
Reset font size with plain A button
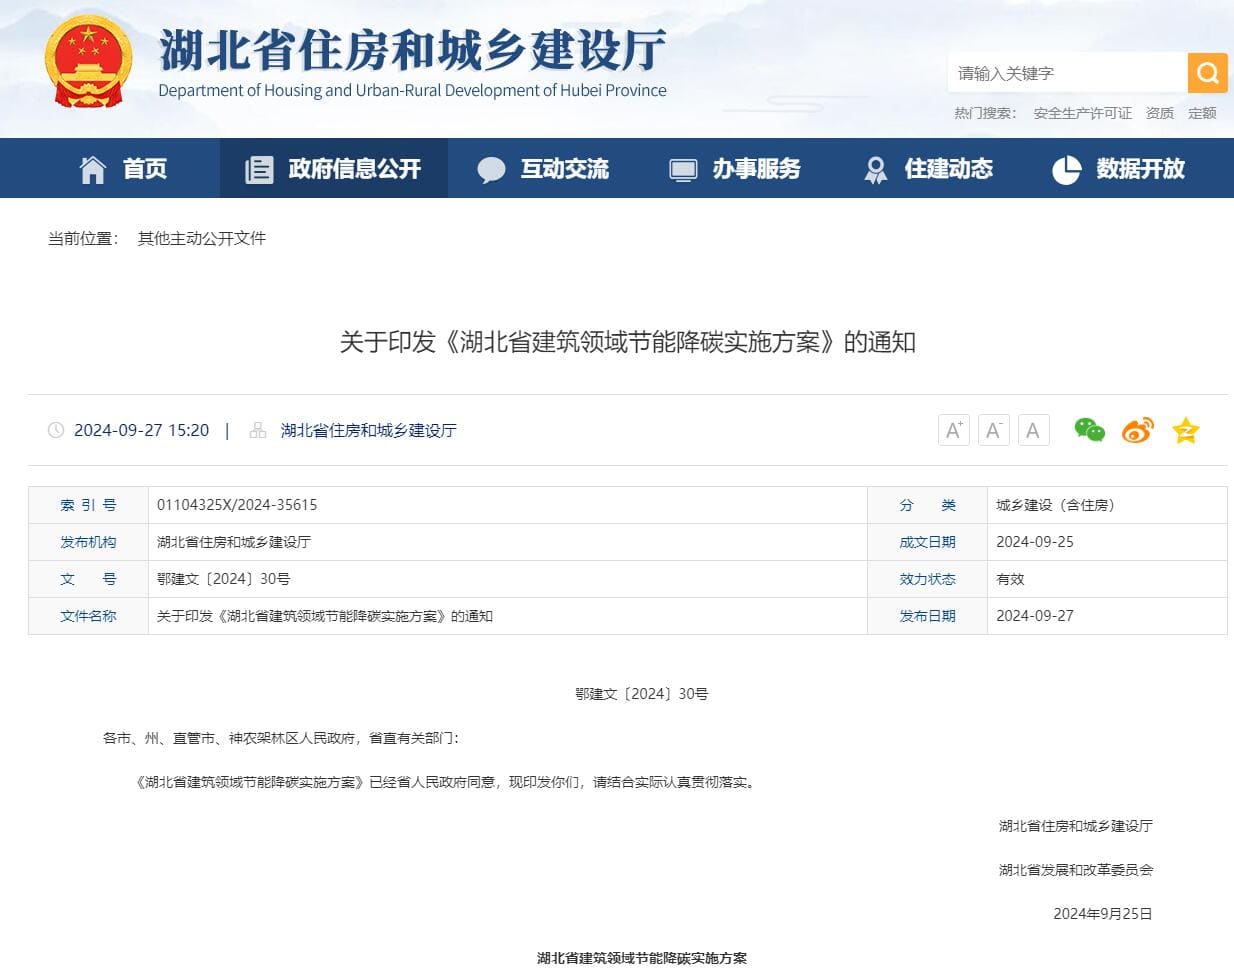pyautogui.click(x=1033, y=430)
